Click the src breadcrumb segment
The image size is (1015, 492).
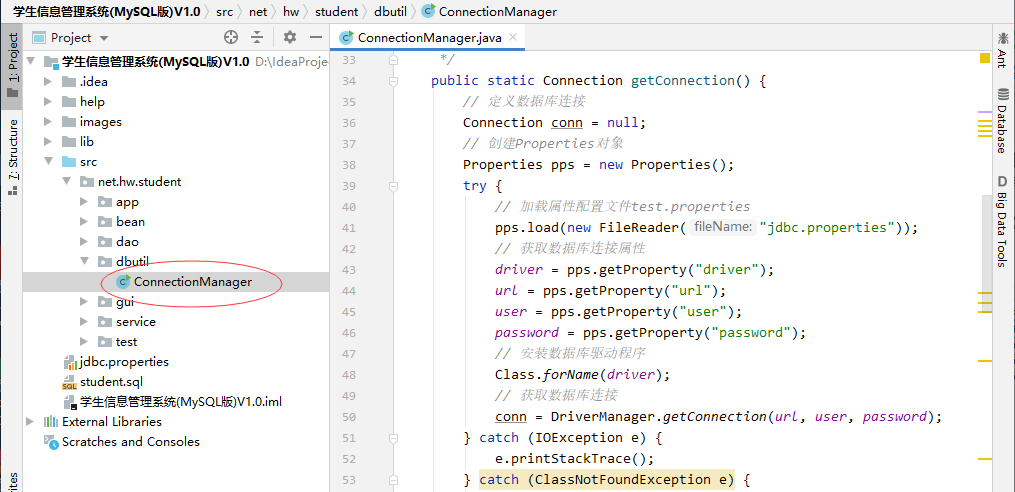pyautogui.click(x=225, y=12)
